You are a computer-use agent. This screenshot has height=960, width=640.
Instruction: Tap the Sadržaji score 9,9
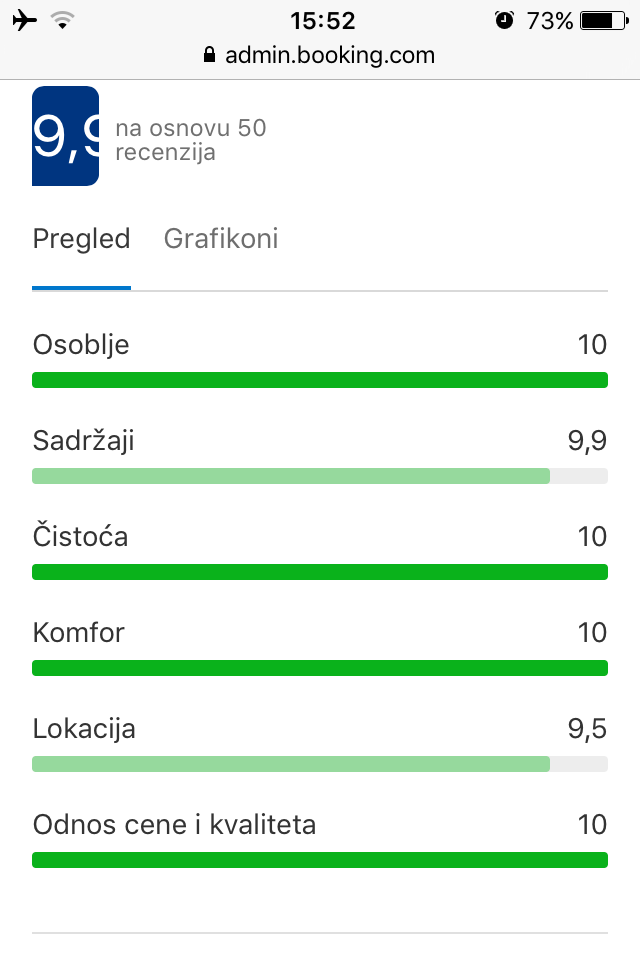(587, 441)
